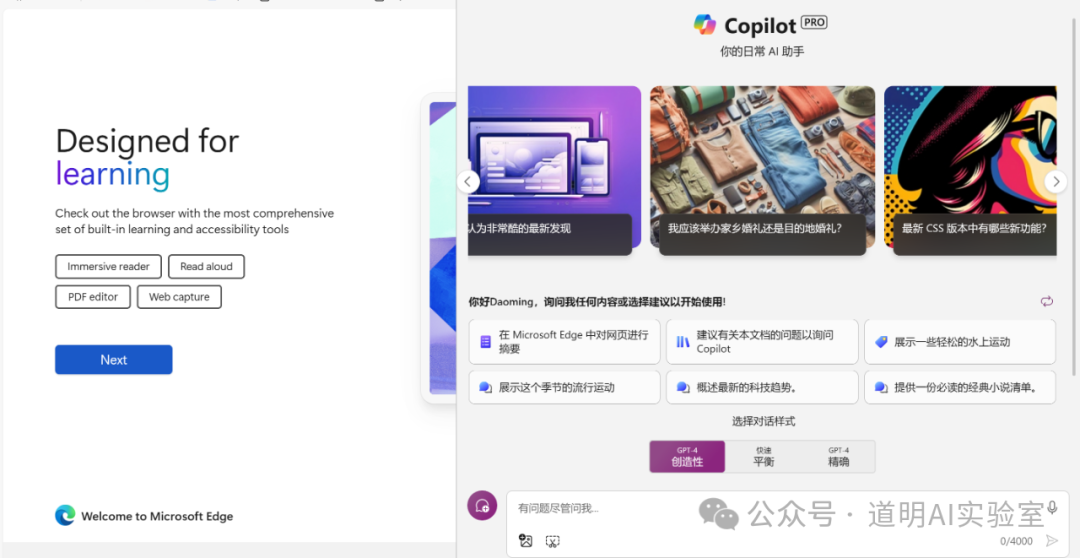Switch to 创造性 conversation style
Image resolution: width=1080 pixels, height=558 pixels.
(x=687, y=457)
